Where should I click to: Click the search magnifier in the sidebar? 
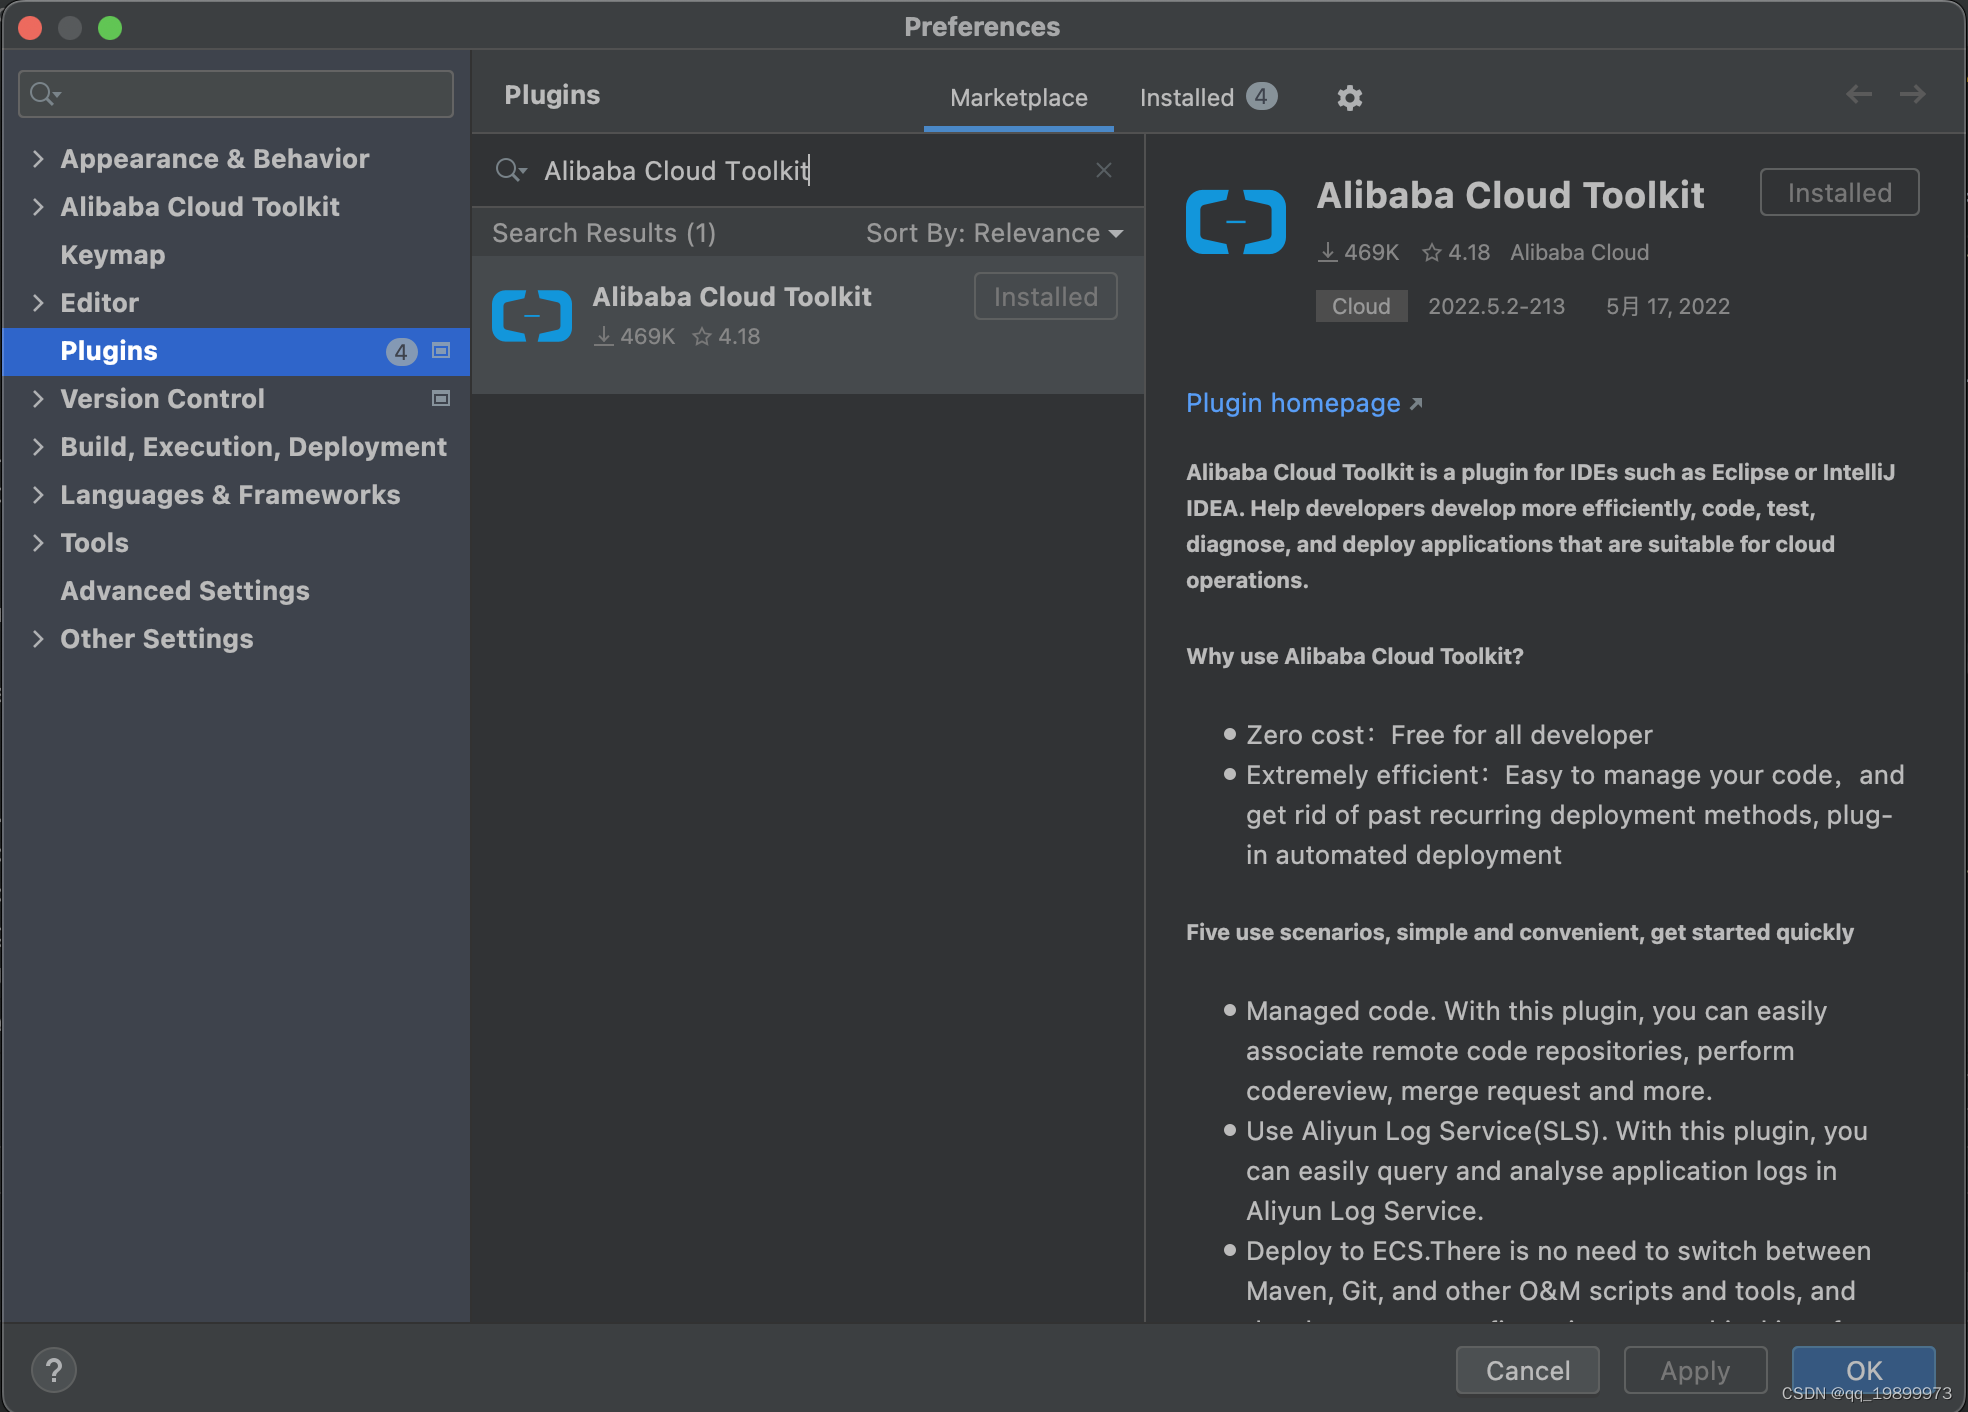click(42, 93)
